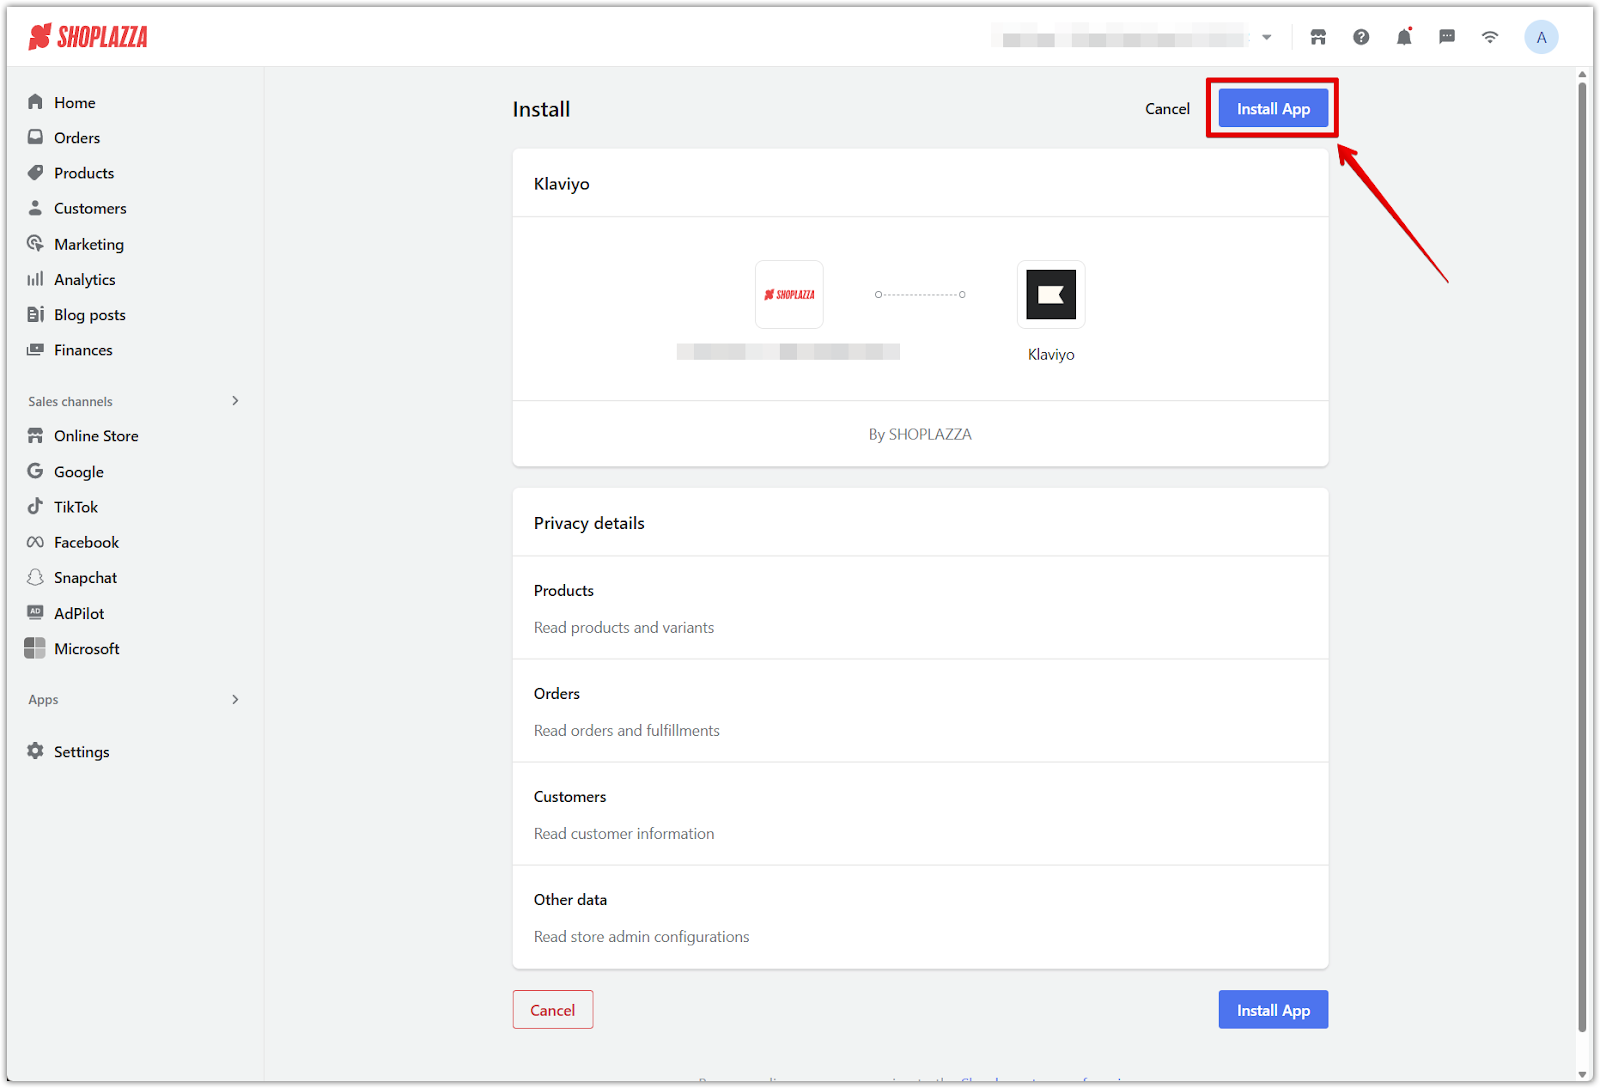Open help question mark icon
The image size is (1600, 1088).
click(x=1361, y=37)
